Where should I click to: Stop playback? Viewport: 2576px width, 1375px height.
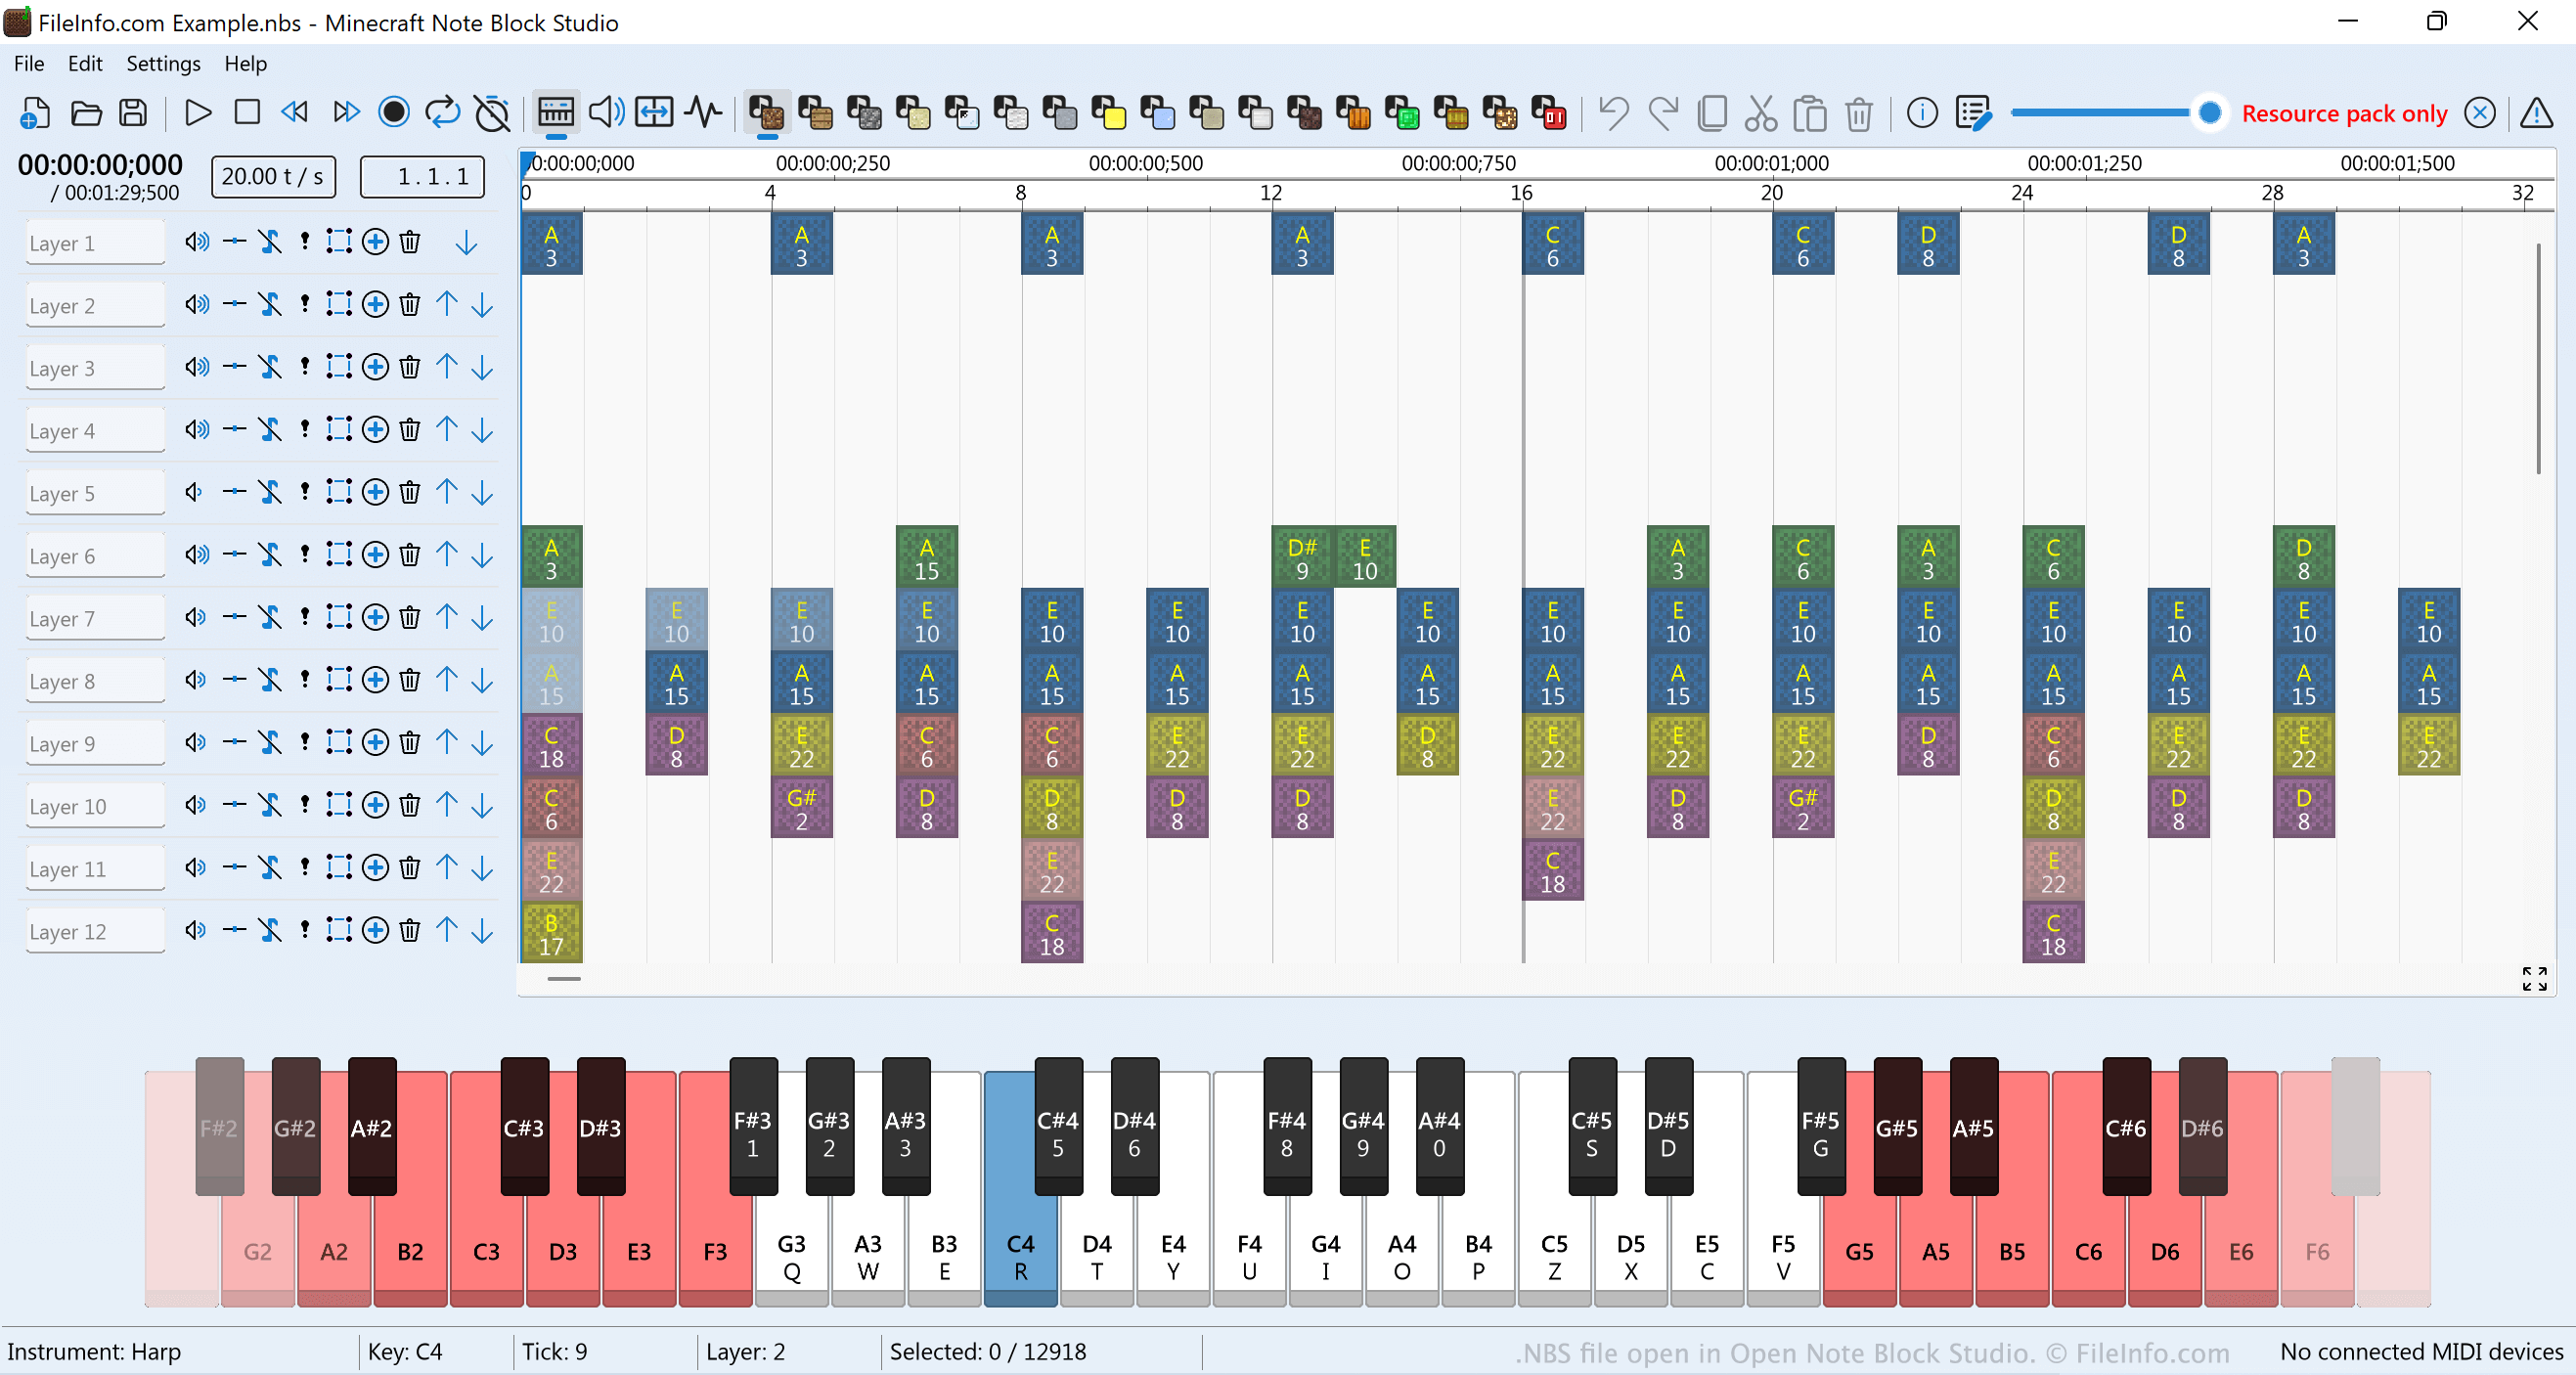247,113
